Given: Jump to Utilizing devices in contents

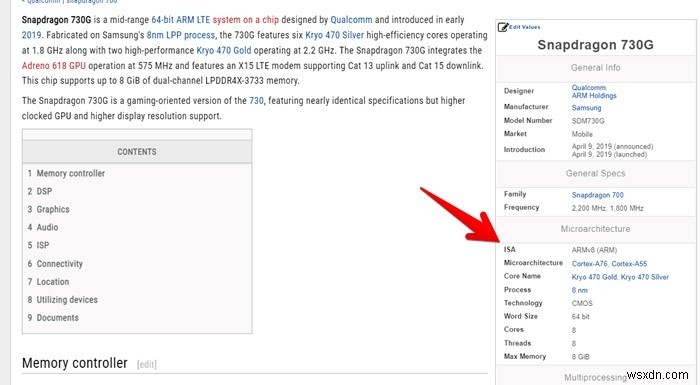Looking at the screenshot, I should point(67,300).
